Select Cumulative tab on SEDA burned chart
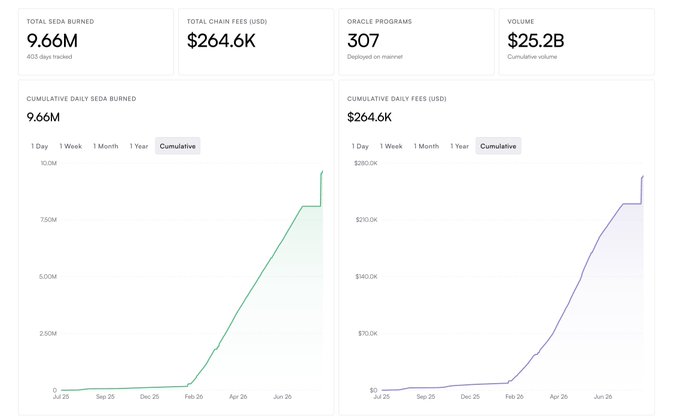Image resolution: width=680 pixels, height=419 pixels. pyautogui.click(x=177, y=146)
